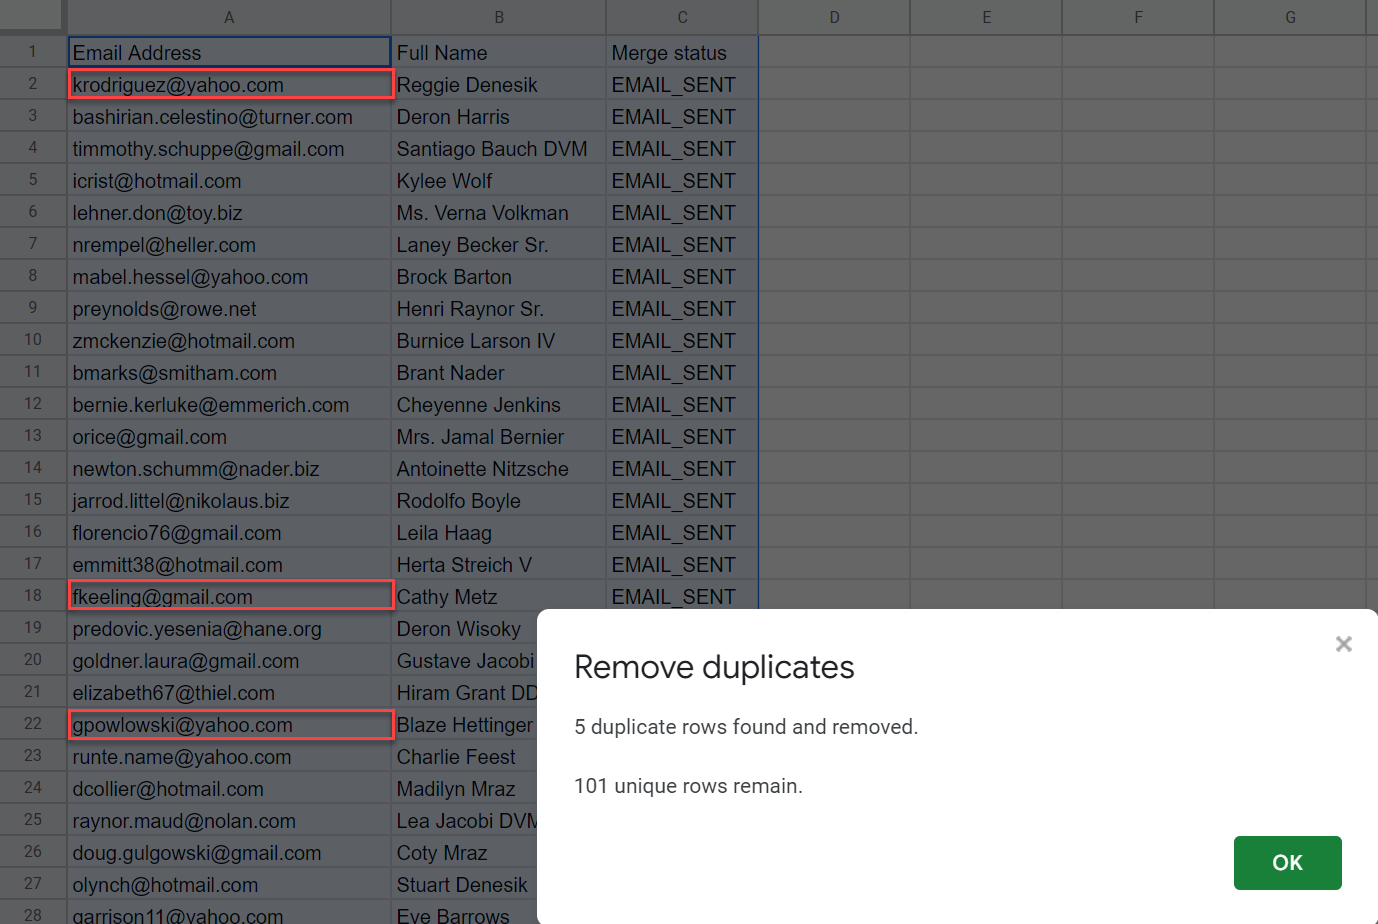Click cell with krodriguez@yahoo.com
This screenshot has height=924, width=1378.
click(230, 85)
